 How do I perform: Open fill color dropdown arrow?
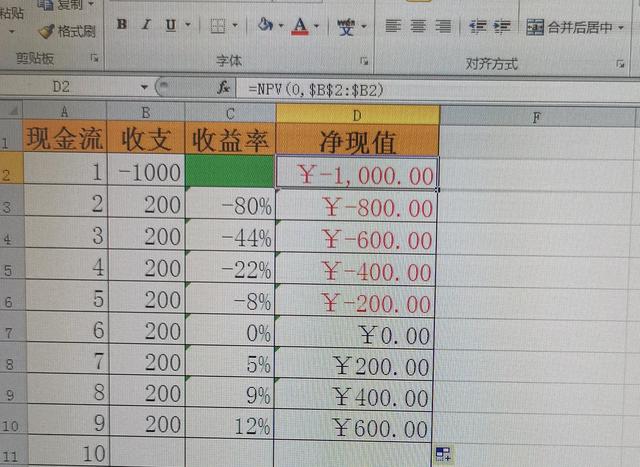click(281, 26)
